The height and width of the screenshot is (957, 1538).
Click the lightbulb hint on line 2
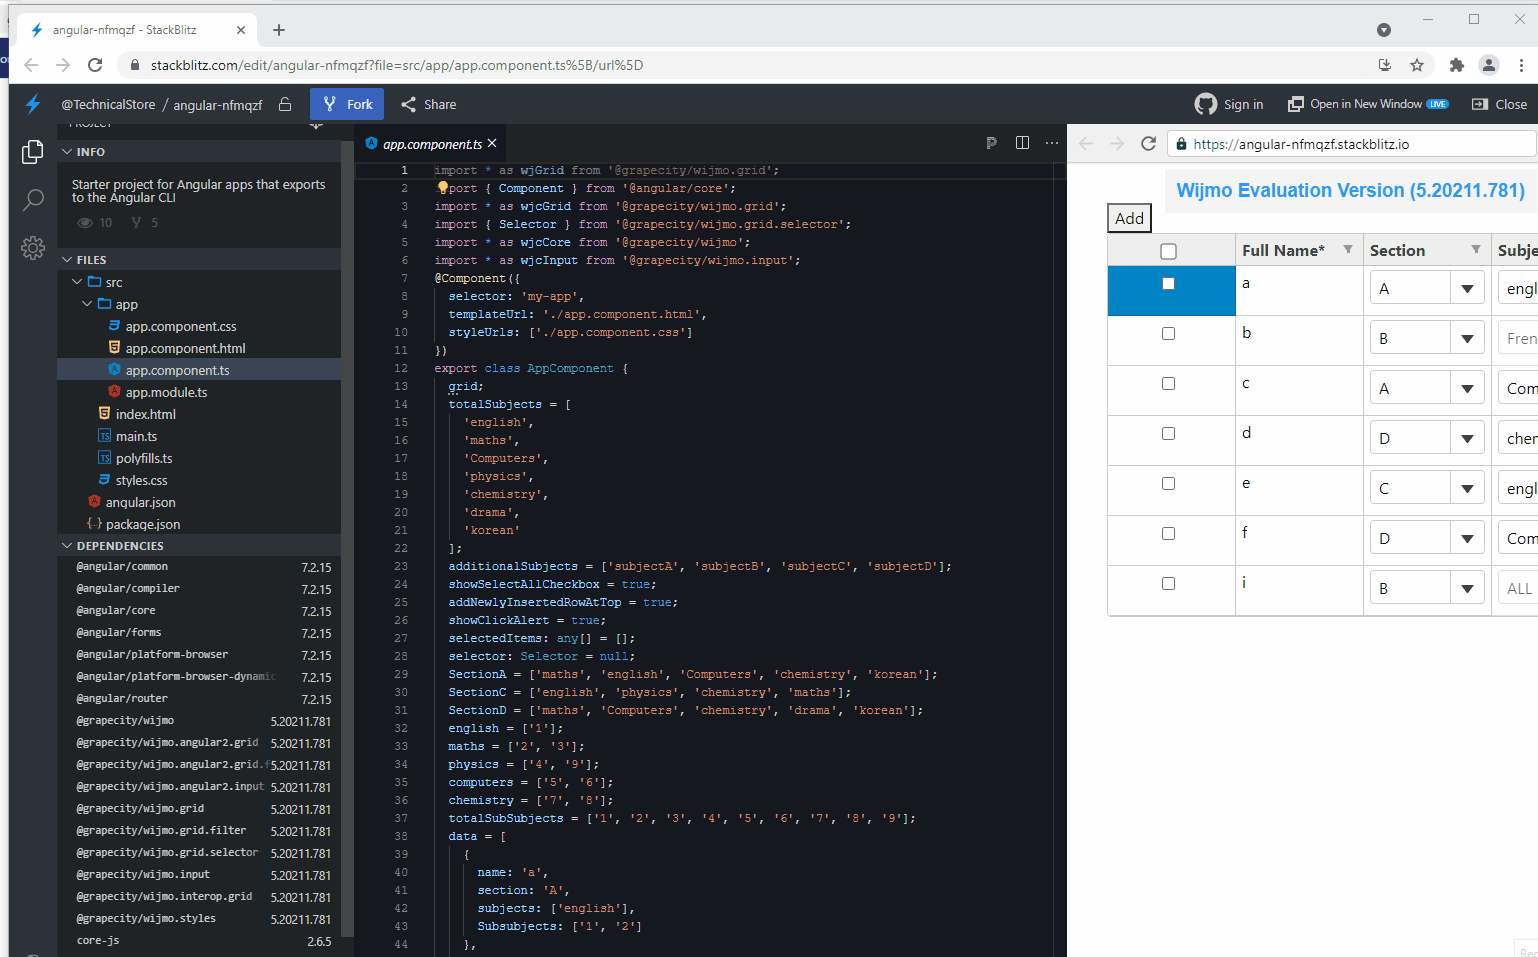[x=442, y=187]
